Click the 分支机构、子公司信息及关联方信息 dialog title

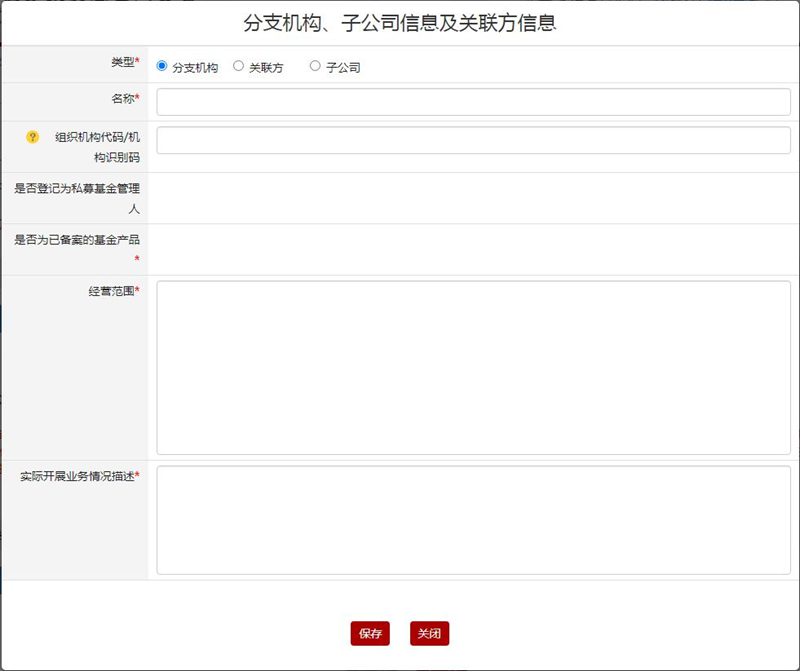pos(400,23)
